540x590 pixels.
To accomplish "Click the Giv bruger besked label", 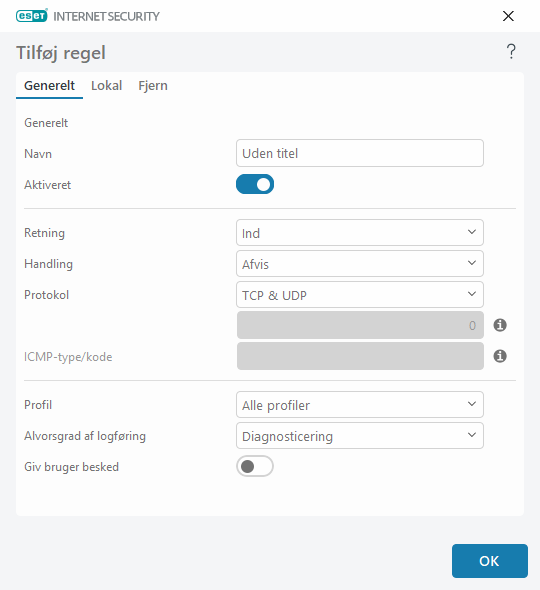I will click(x=71, y=467).
